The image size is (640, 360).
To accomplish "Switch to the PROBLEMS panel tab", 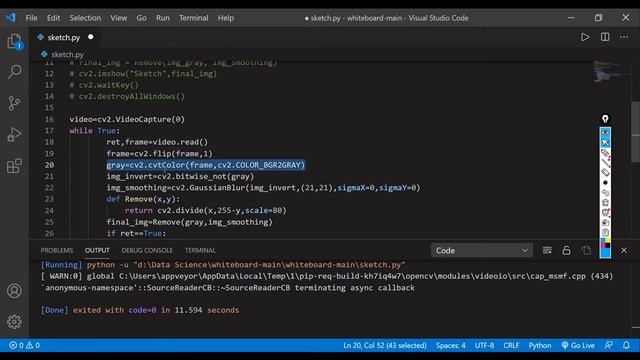I will [x=57, y=250].
